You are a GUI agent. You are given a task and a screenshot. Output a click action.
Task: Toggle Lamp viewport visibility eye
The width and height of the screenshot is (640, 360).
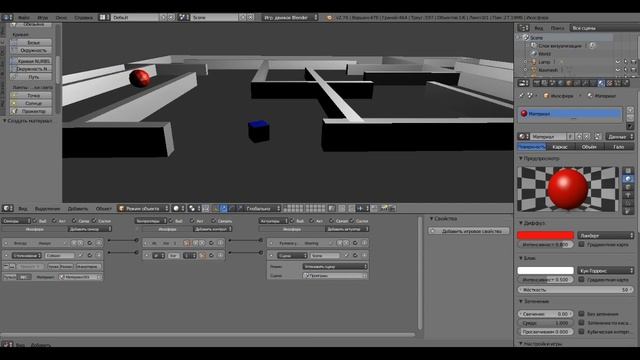618,62
